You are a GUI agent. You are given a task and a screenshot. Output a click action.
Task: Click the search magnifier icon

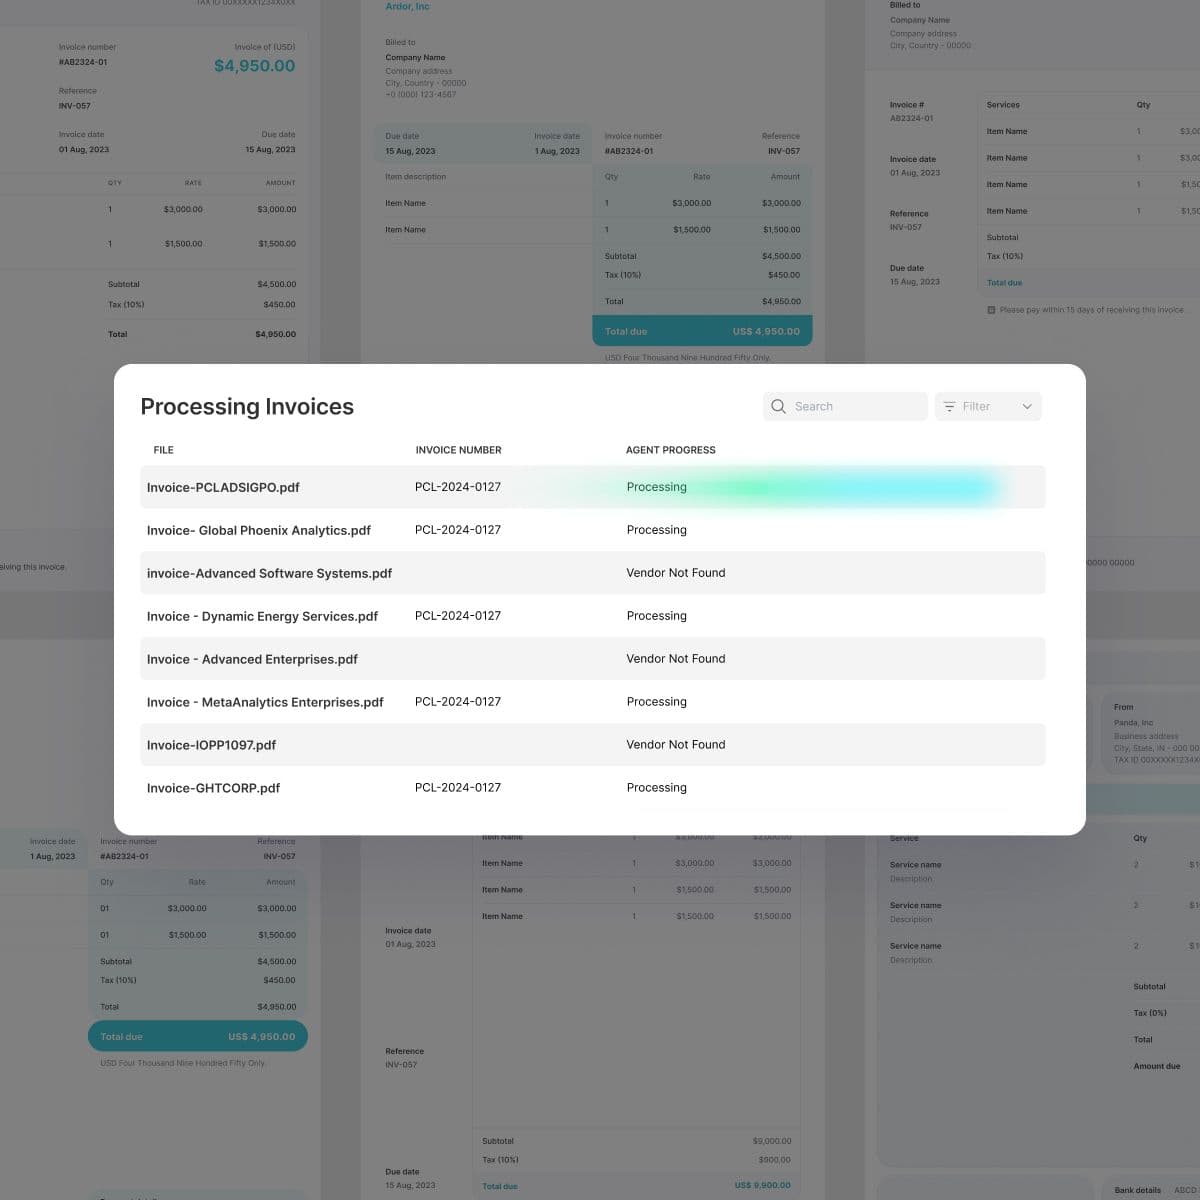(778, 406)
